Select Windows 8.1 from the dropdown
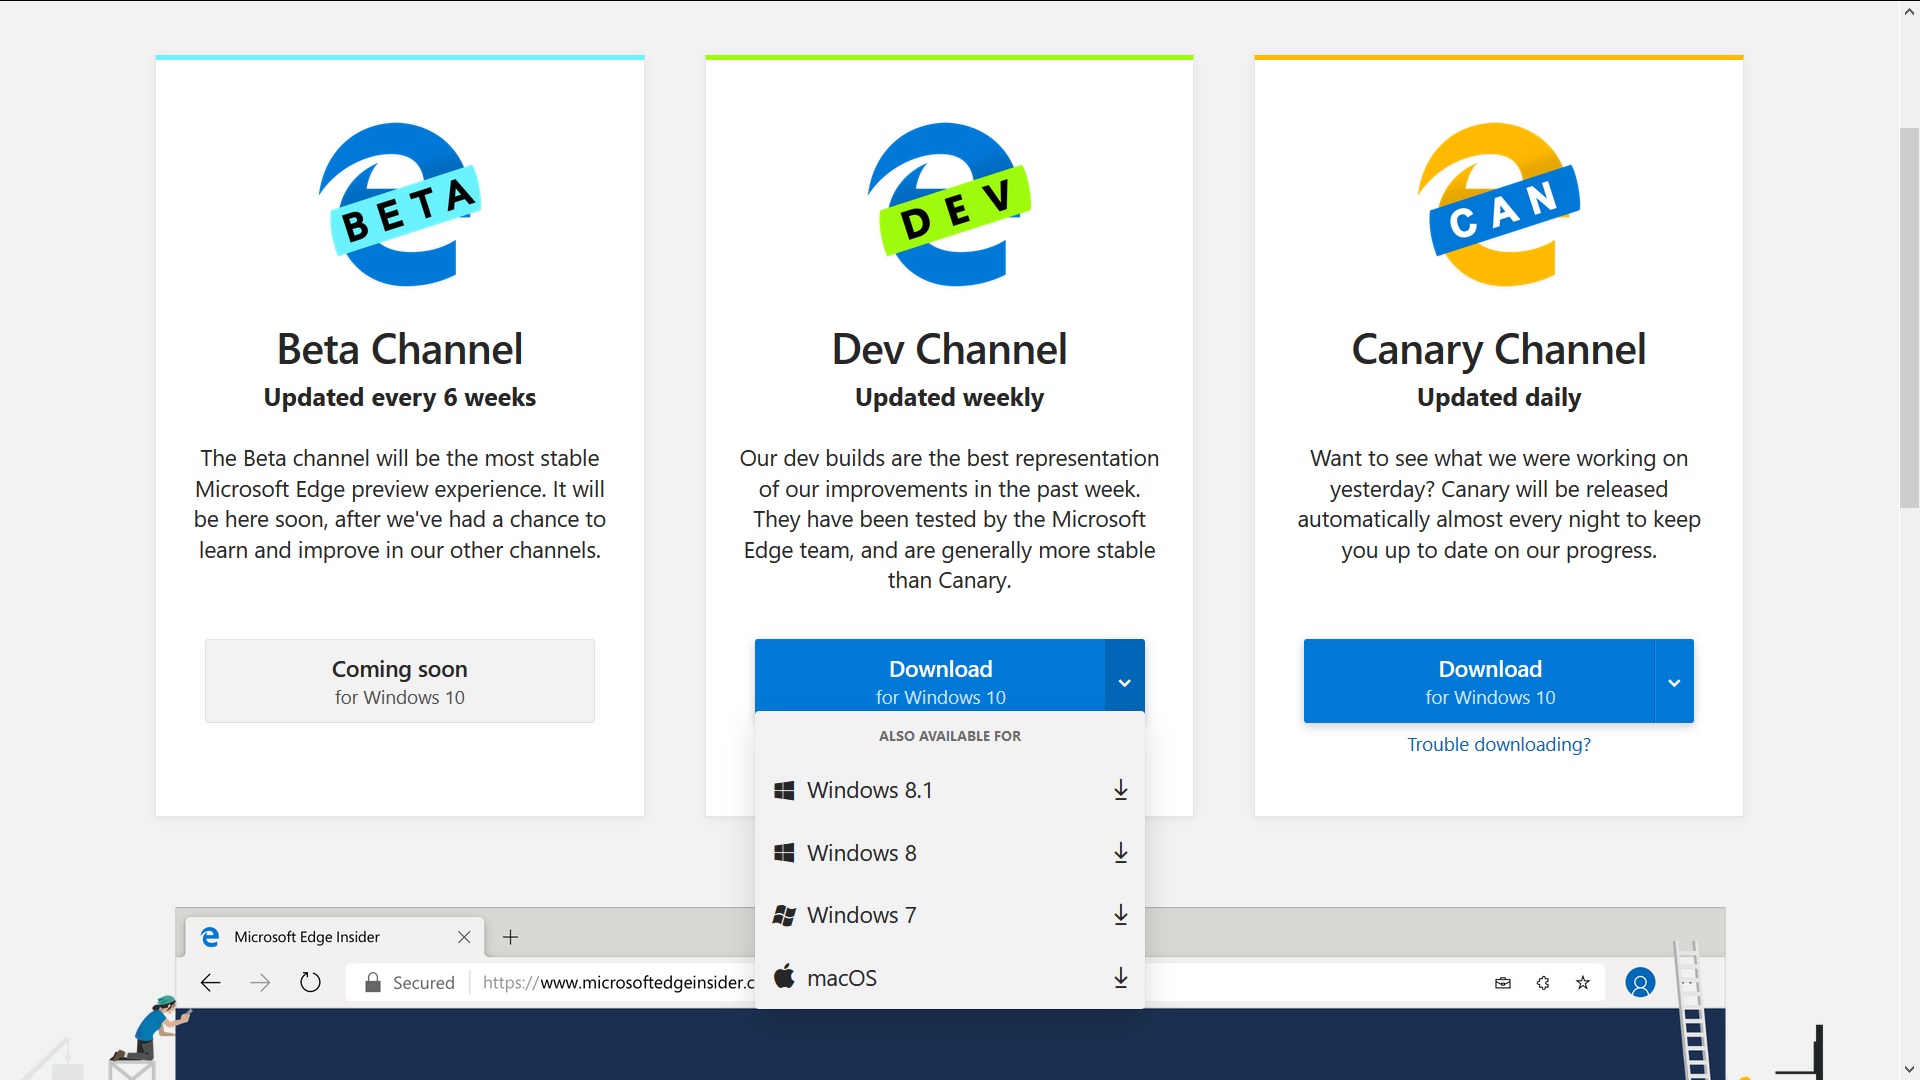Image resolution: width=1920 pixels, height=1080 pixels. tap(950, 790)
